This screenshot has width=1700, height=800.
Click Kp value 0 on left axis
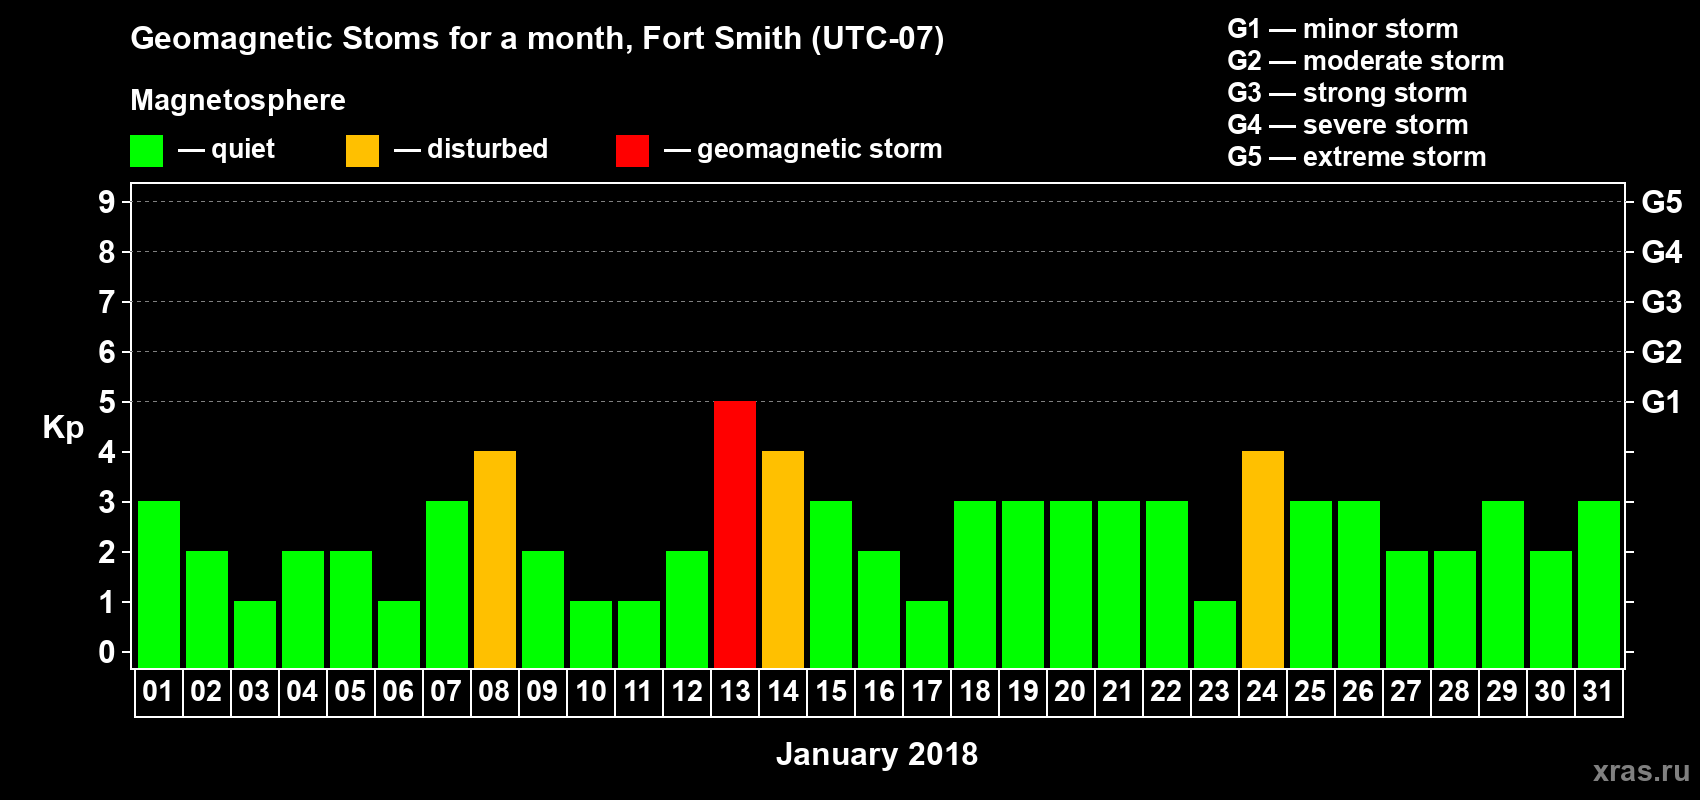point(107,652)
